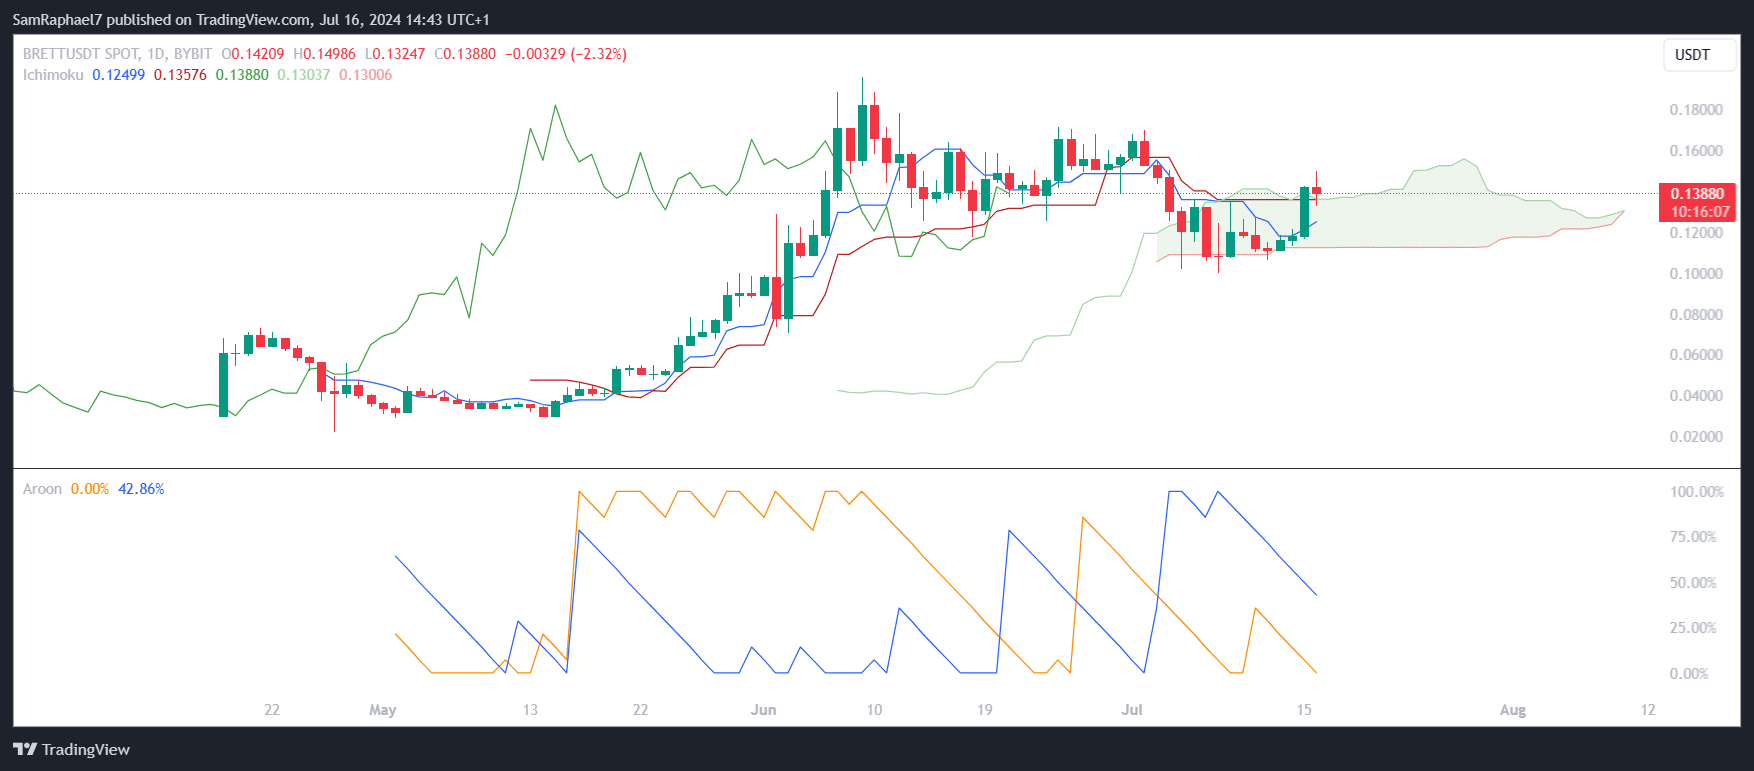The height and width of the screenshot is (771, 1754).
Task: Click the publisher line SamRaphael7 published on TradingView.com
Action: click(251, 20)
